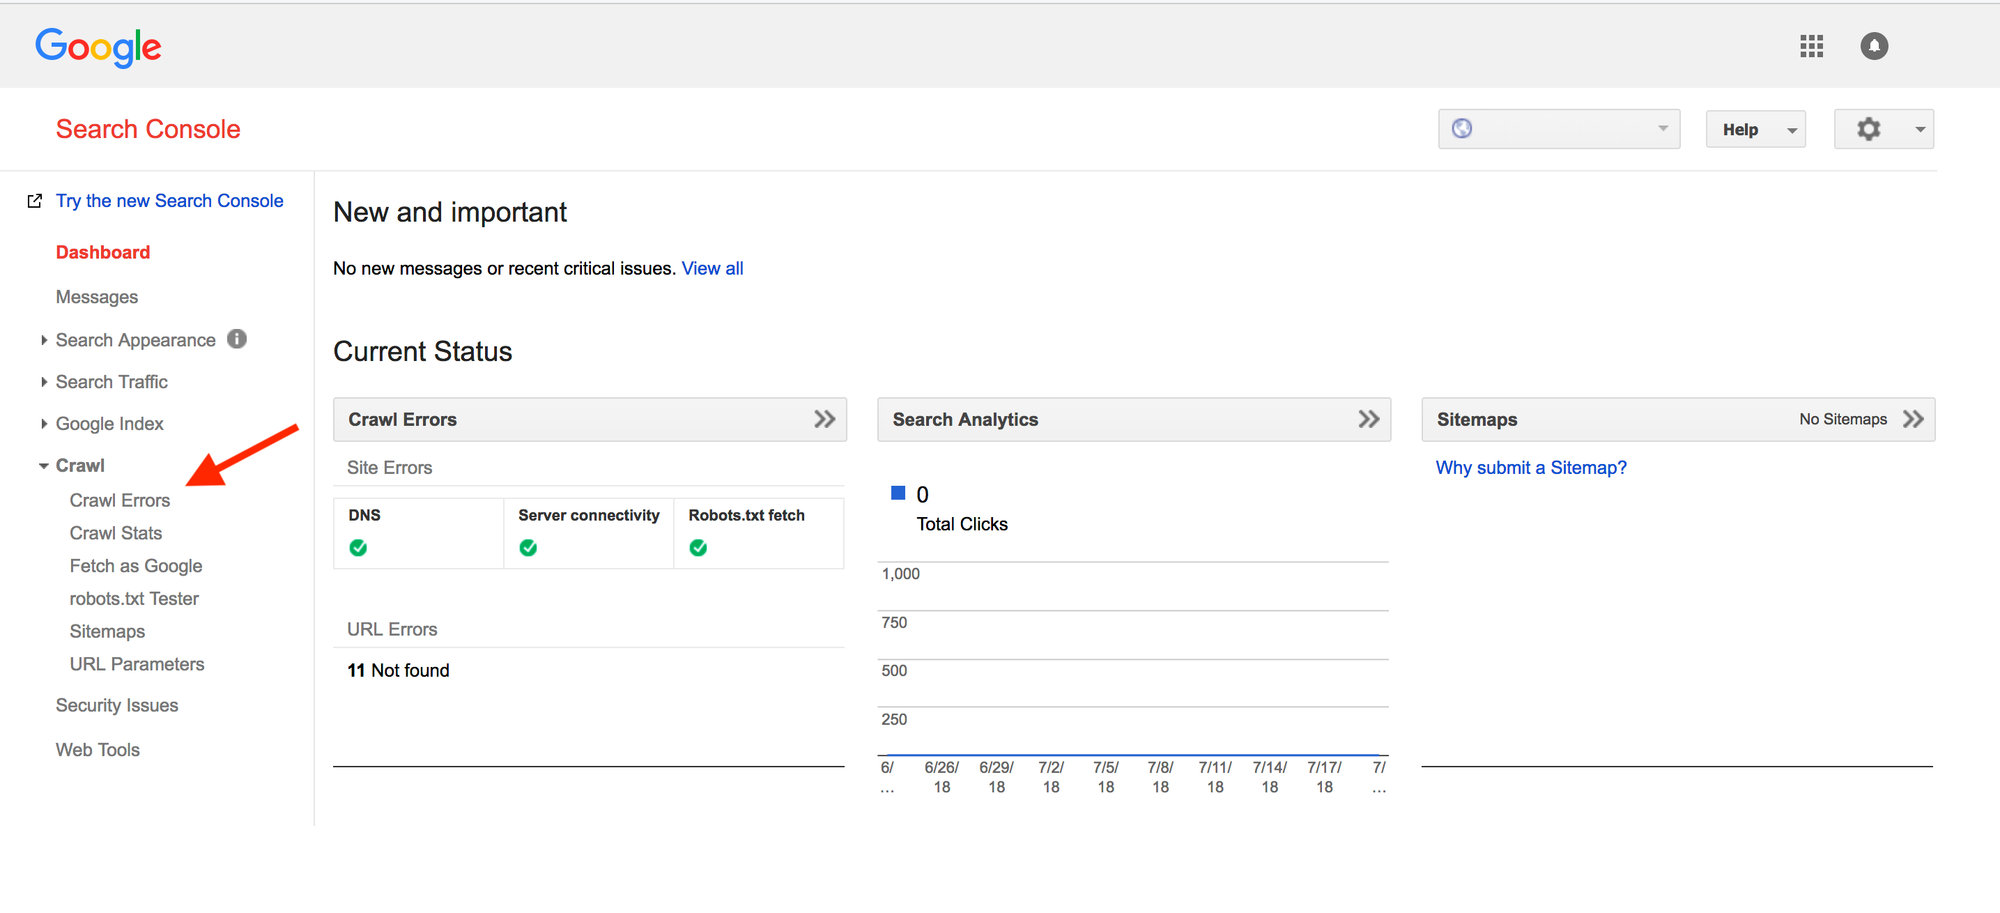
Task: Click the View all messages link
Action: point(712,268)
